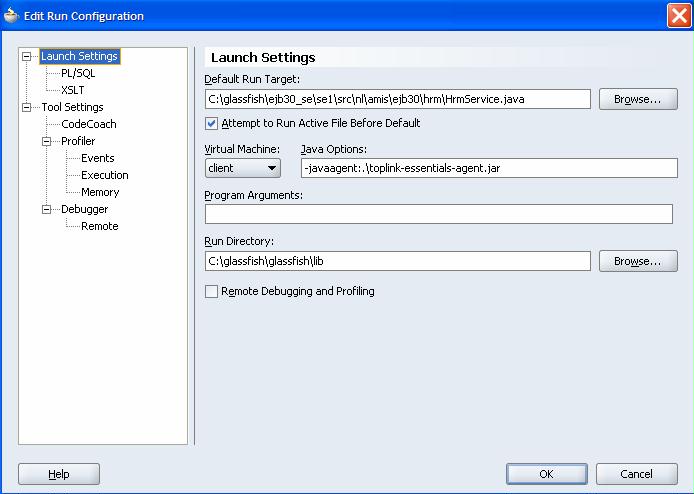Open the Execution profiler settings
694x494 pixels.
coord(105,175)
